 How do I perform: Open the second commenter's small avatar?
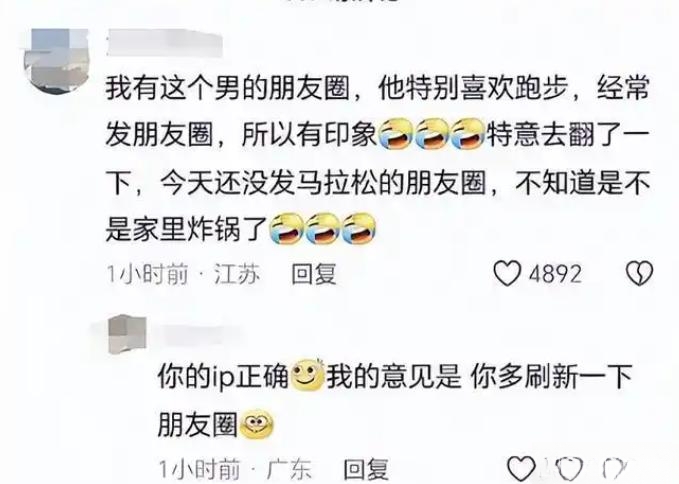[127, 334]
